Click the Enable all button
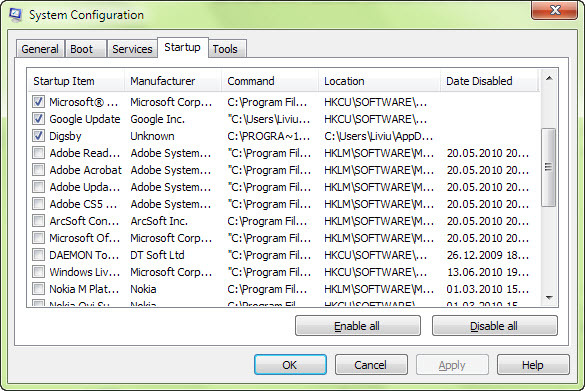Viewport: 585px width, 391px height. (358, 326)
